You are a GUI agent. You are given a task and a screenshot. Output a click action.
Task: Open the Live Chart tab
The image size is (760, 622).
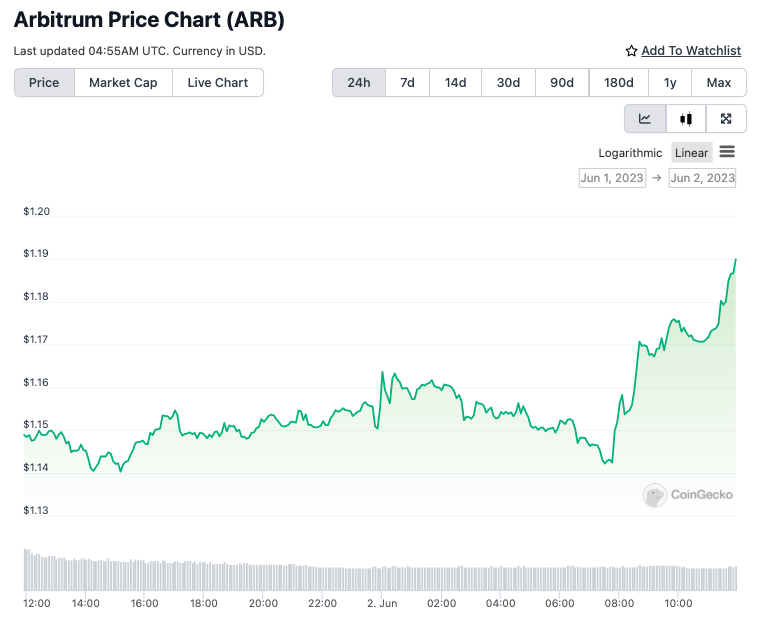click(x=218, y=82)
